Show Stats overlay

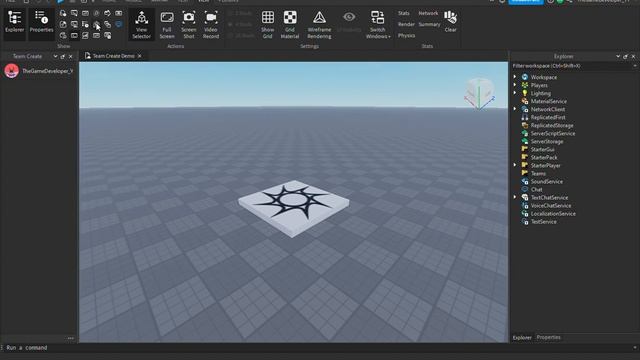pyautogui.click(x=404, y=13)
